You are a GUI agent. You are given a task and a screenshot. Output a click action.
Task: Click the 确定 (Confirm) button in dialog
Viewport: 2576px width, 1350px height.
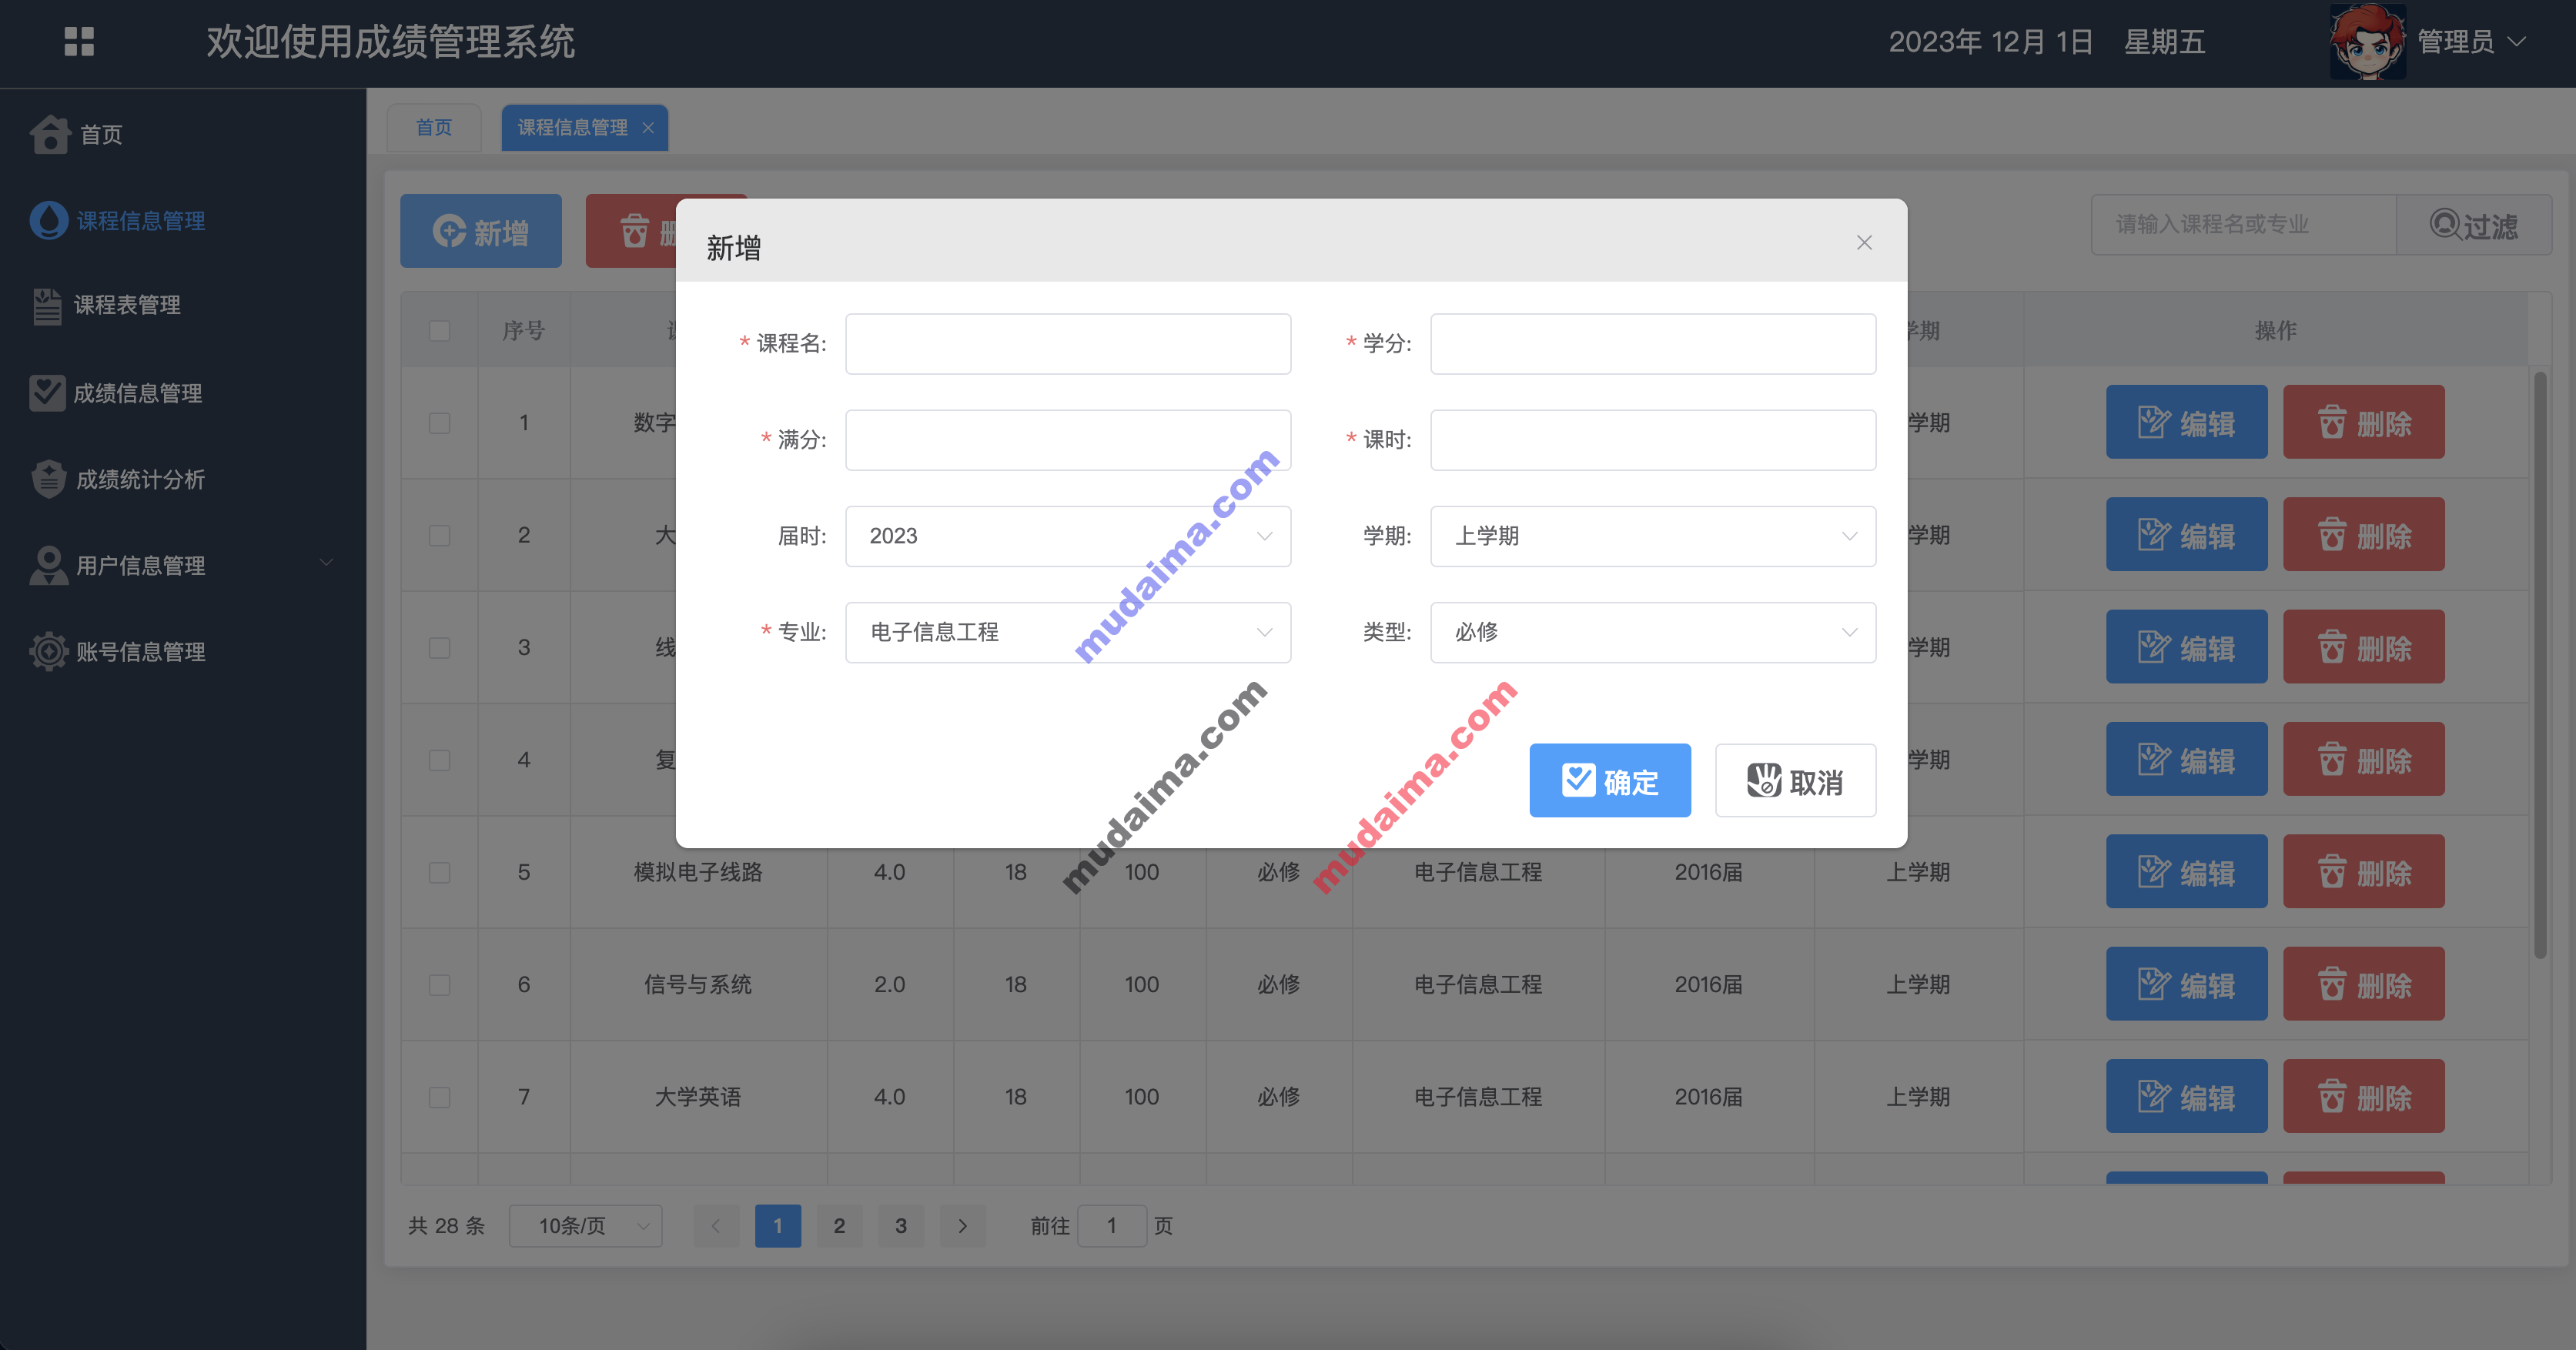1607,780
